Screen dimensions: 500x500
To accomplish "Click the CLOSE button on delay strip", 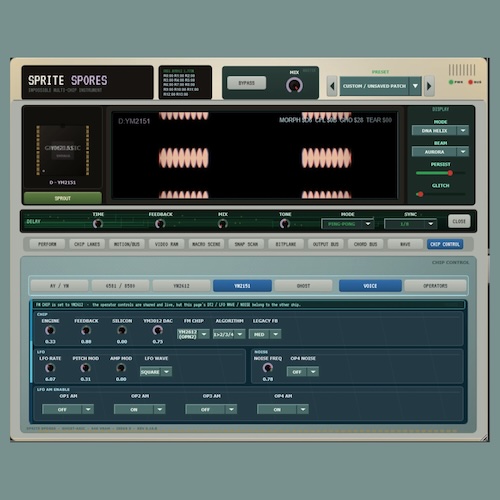I will 459,221.
